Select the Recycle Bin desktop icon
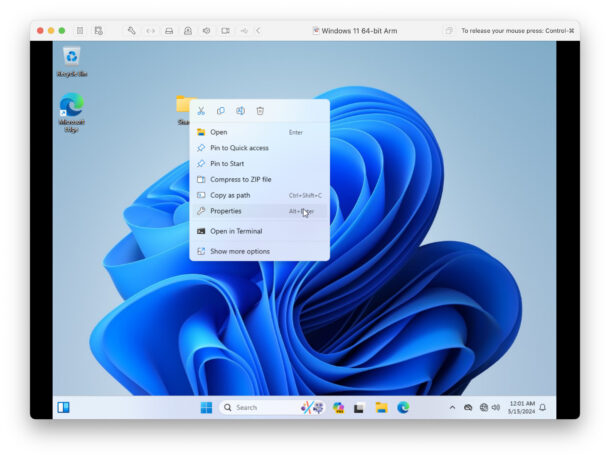610x459 pixels. [71, 59]
